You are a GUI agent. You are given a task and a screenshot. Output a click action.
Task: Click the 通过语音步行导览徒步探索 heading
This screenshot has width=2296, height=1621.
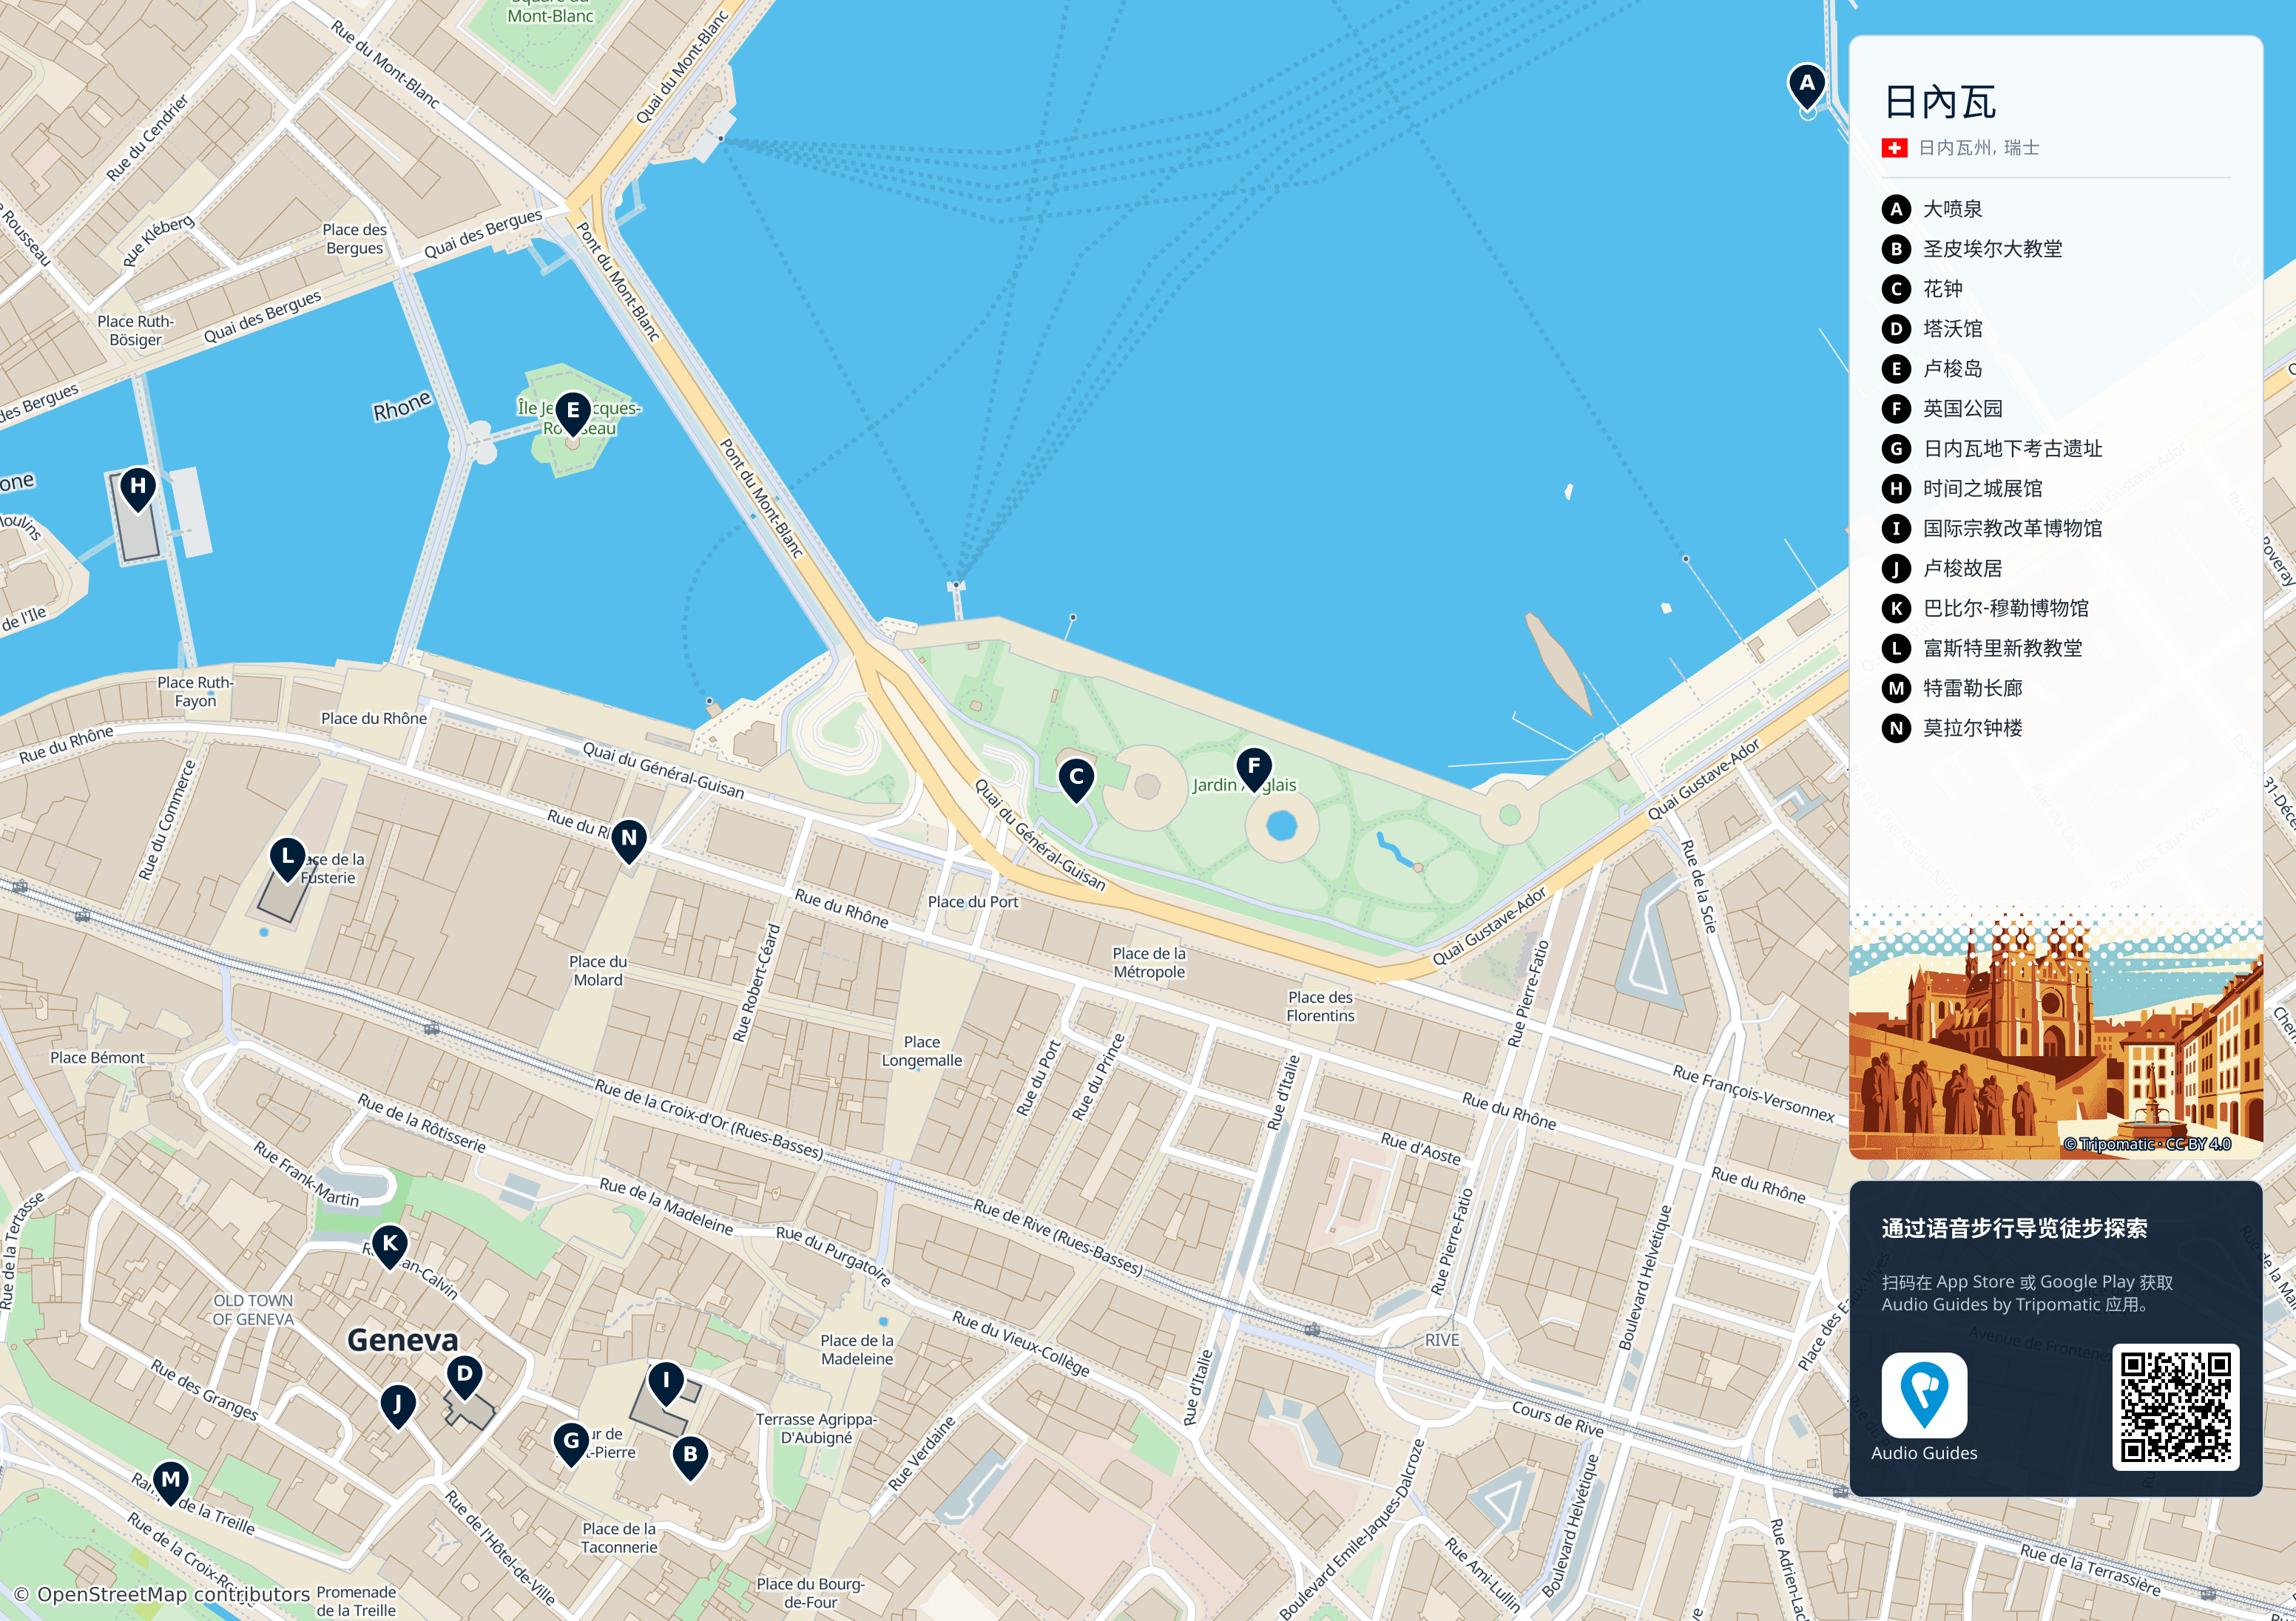(x=2014, y=1228)
